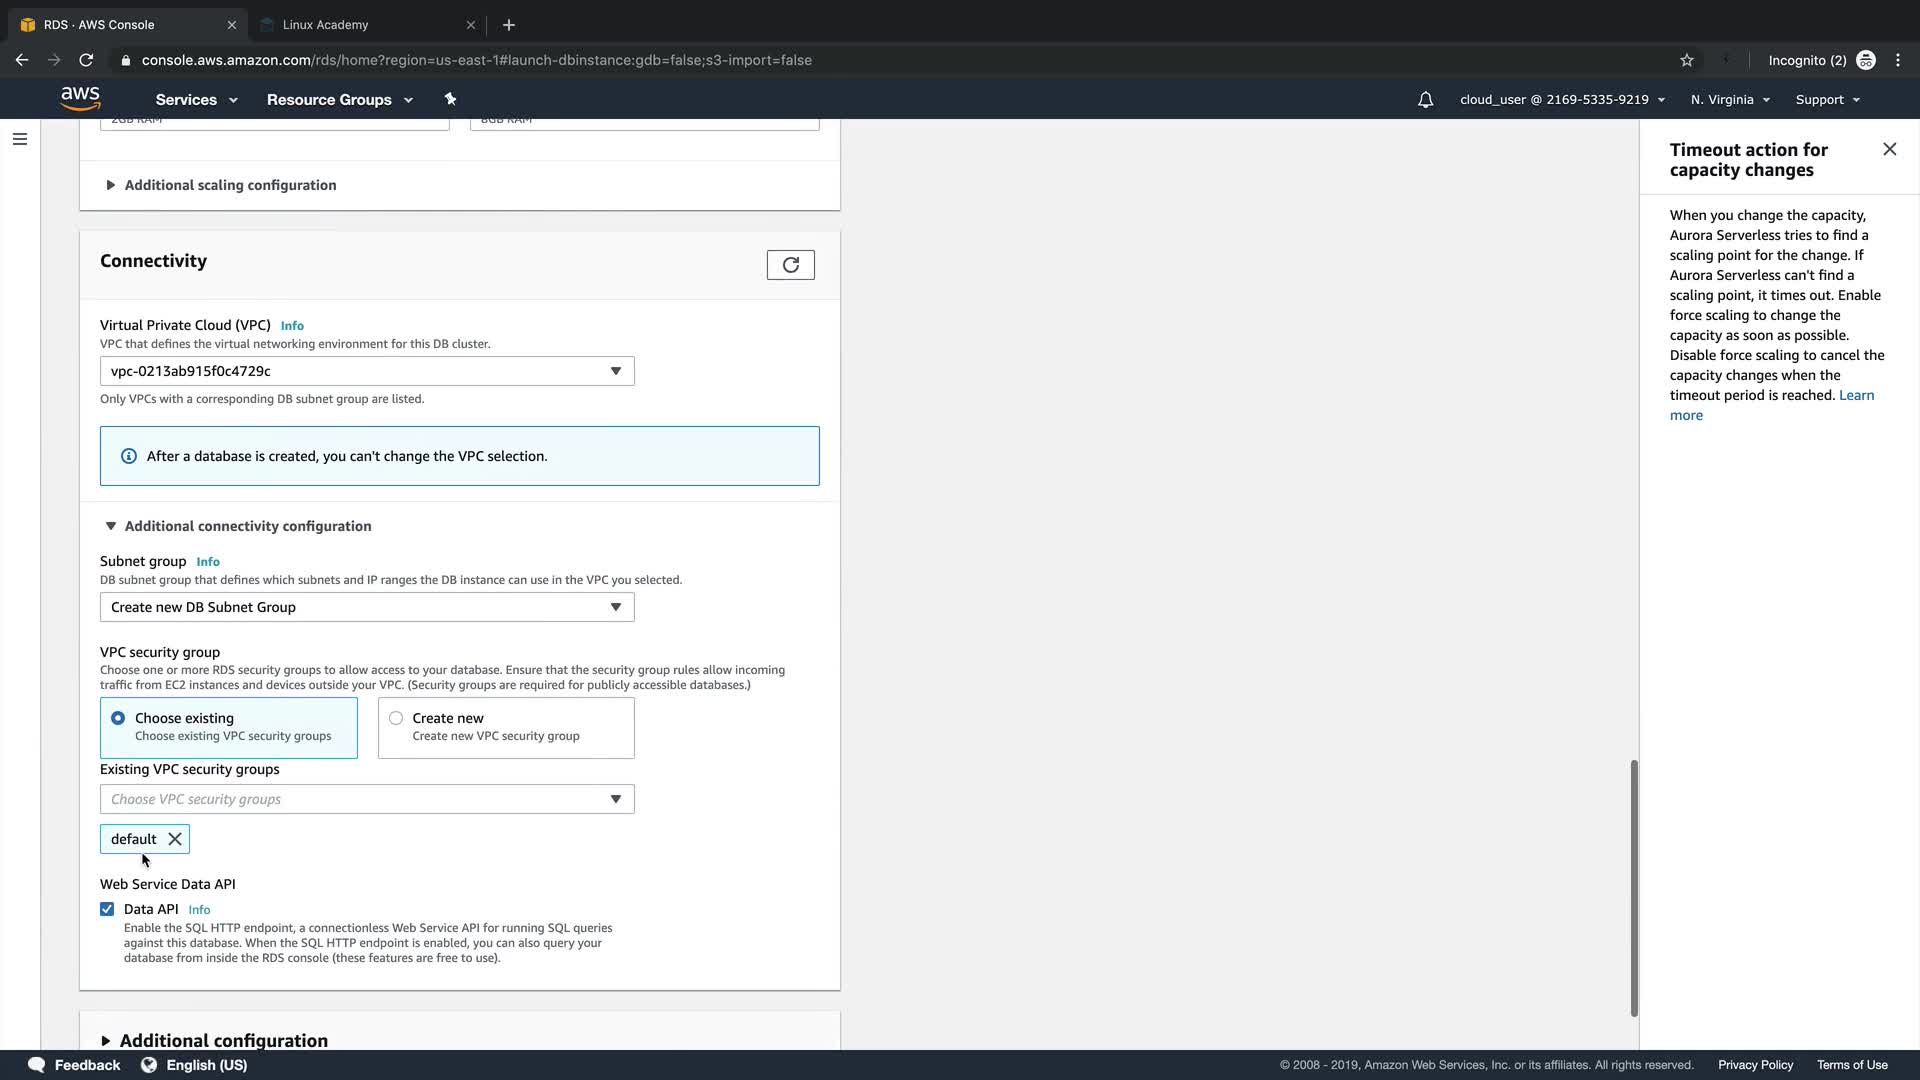Bookmark this page with star icon
The width and height of the screenshot is (1920, 1080).
click(x=1687, y=60)
